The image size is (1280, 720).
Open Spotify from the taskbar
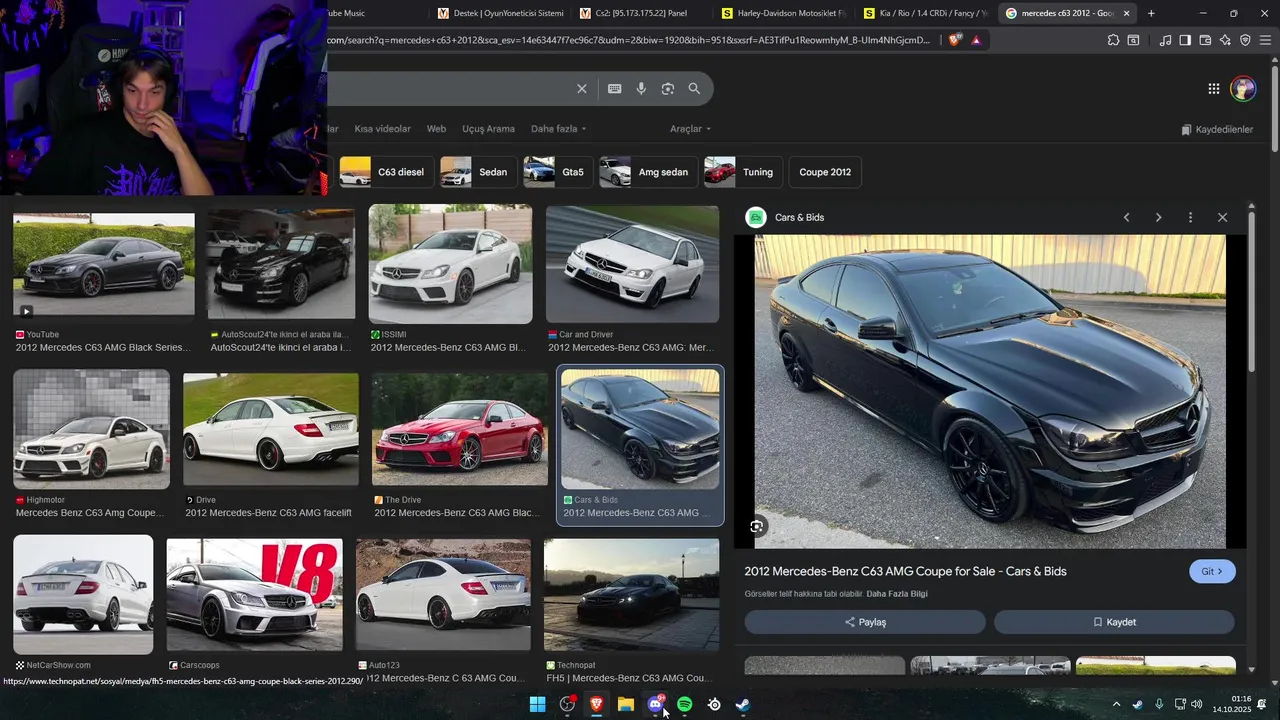(685, 704)
